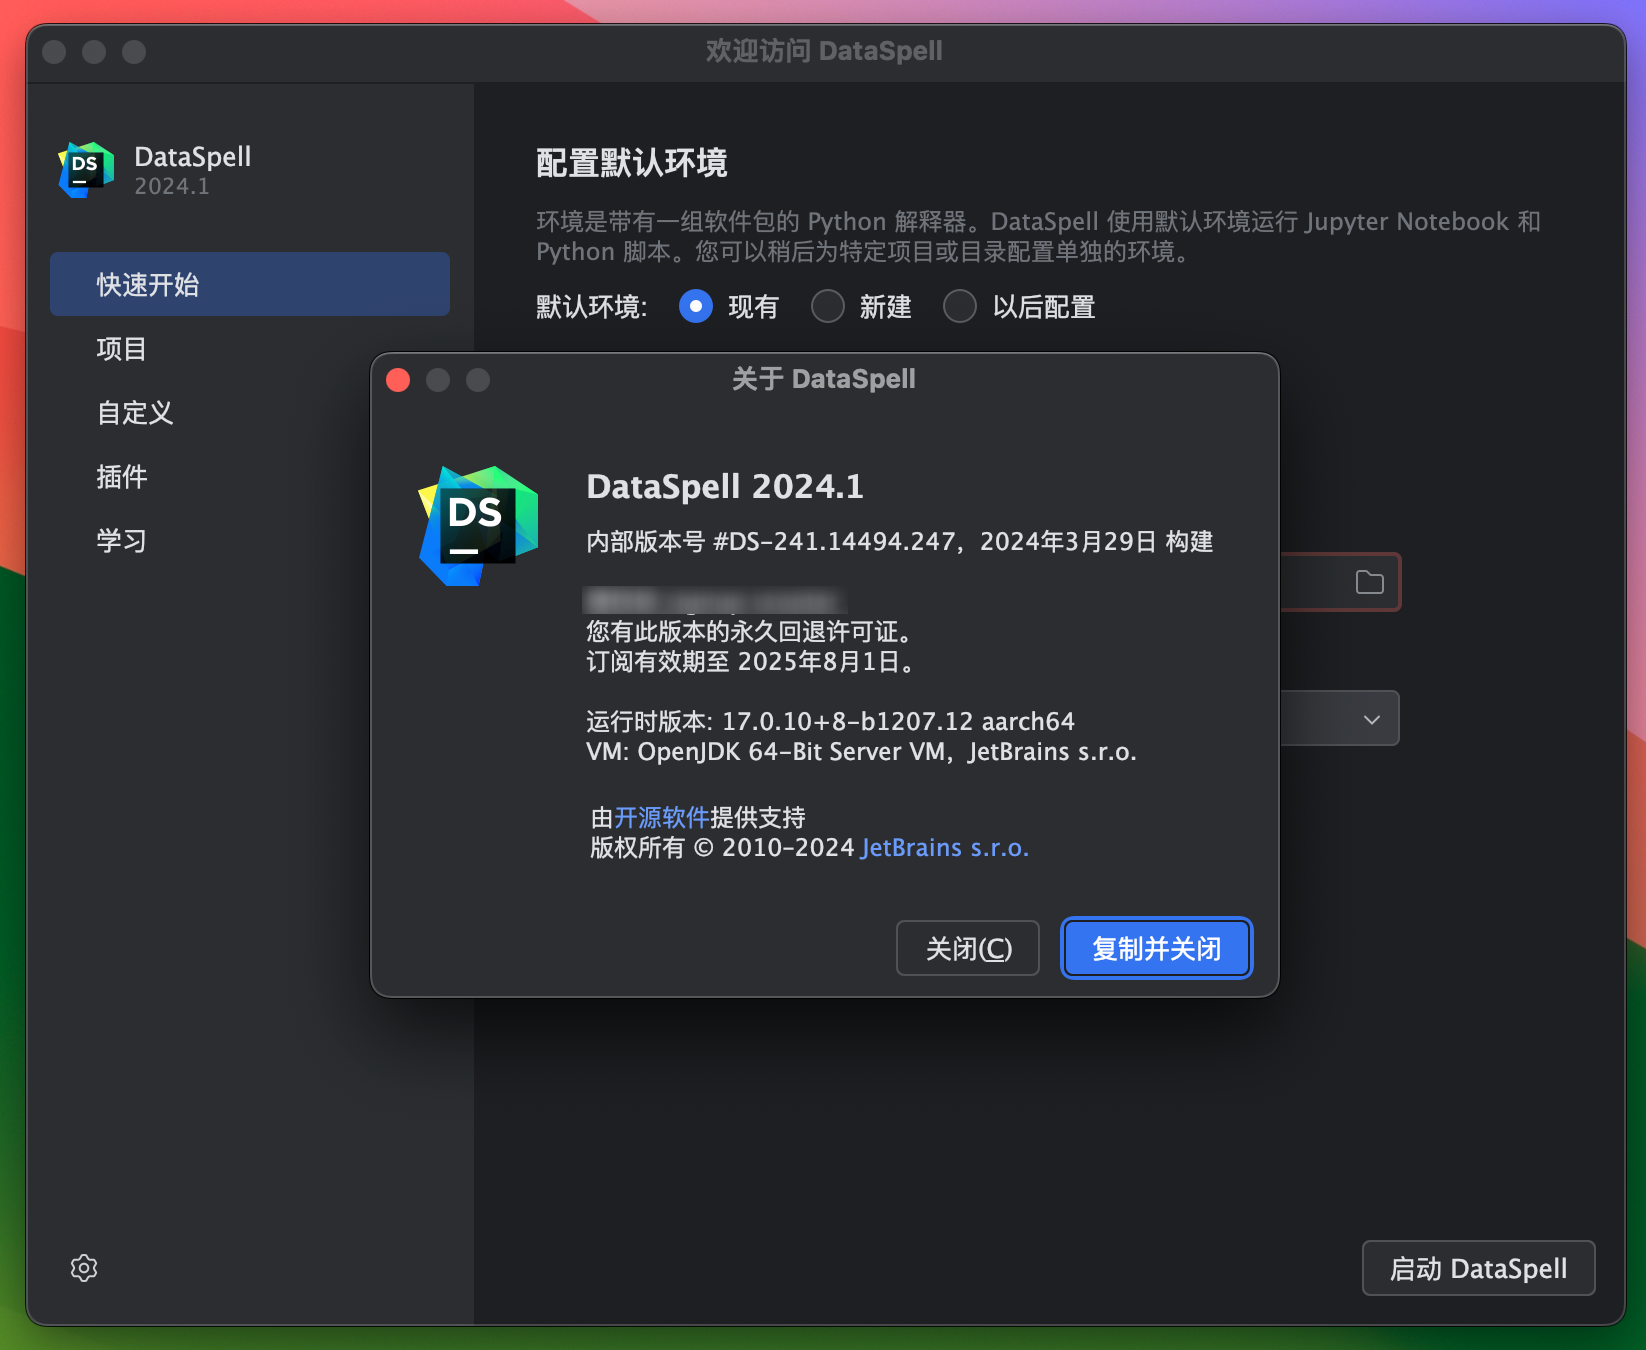This screenshot has width=1646, height=1350.
Task: Click the 配置默认环境 heading
Action: (x=631, y=163)
